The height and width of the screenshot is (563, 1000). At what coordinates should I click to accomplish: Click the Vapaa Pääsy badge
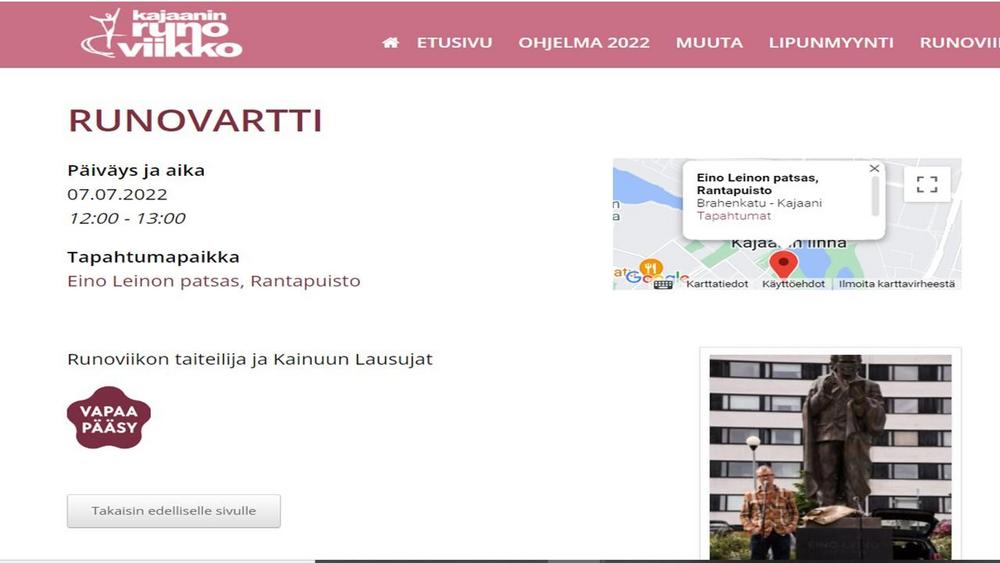[x=108, y=418]
